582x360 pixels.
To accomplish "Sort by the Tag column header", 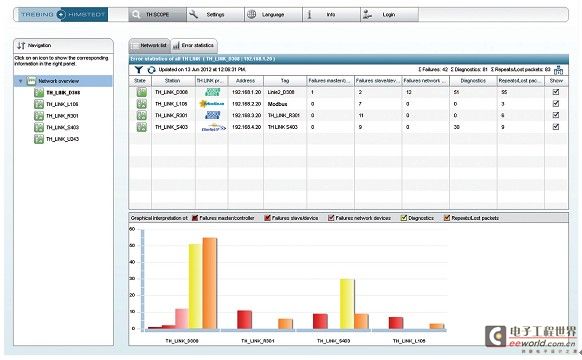I will [285, 81].
